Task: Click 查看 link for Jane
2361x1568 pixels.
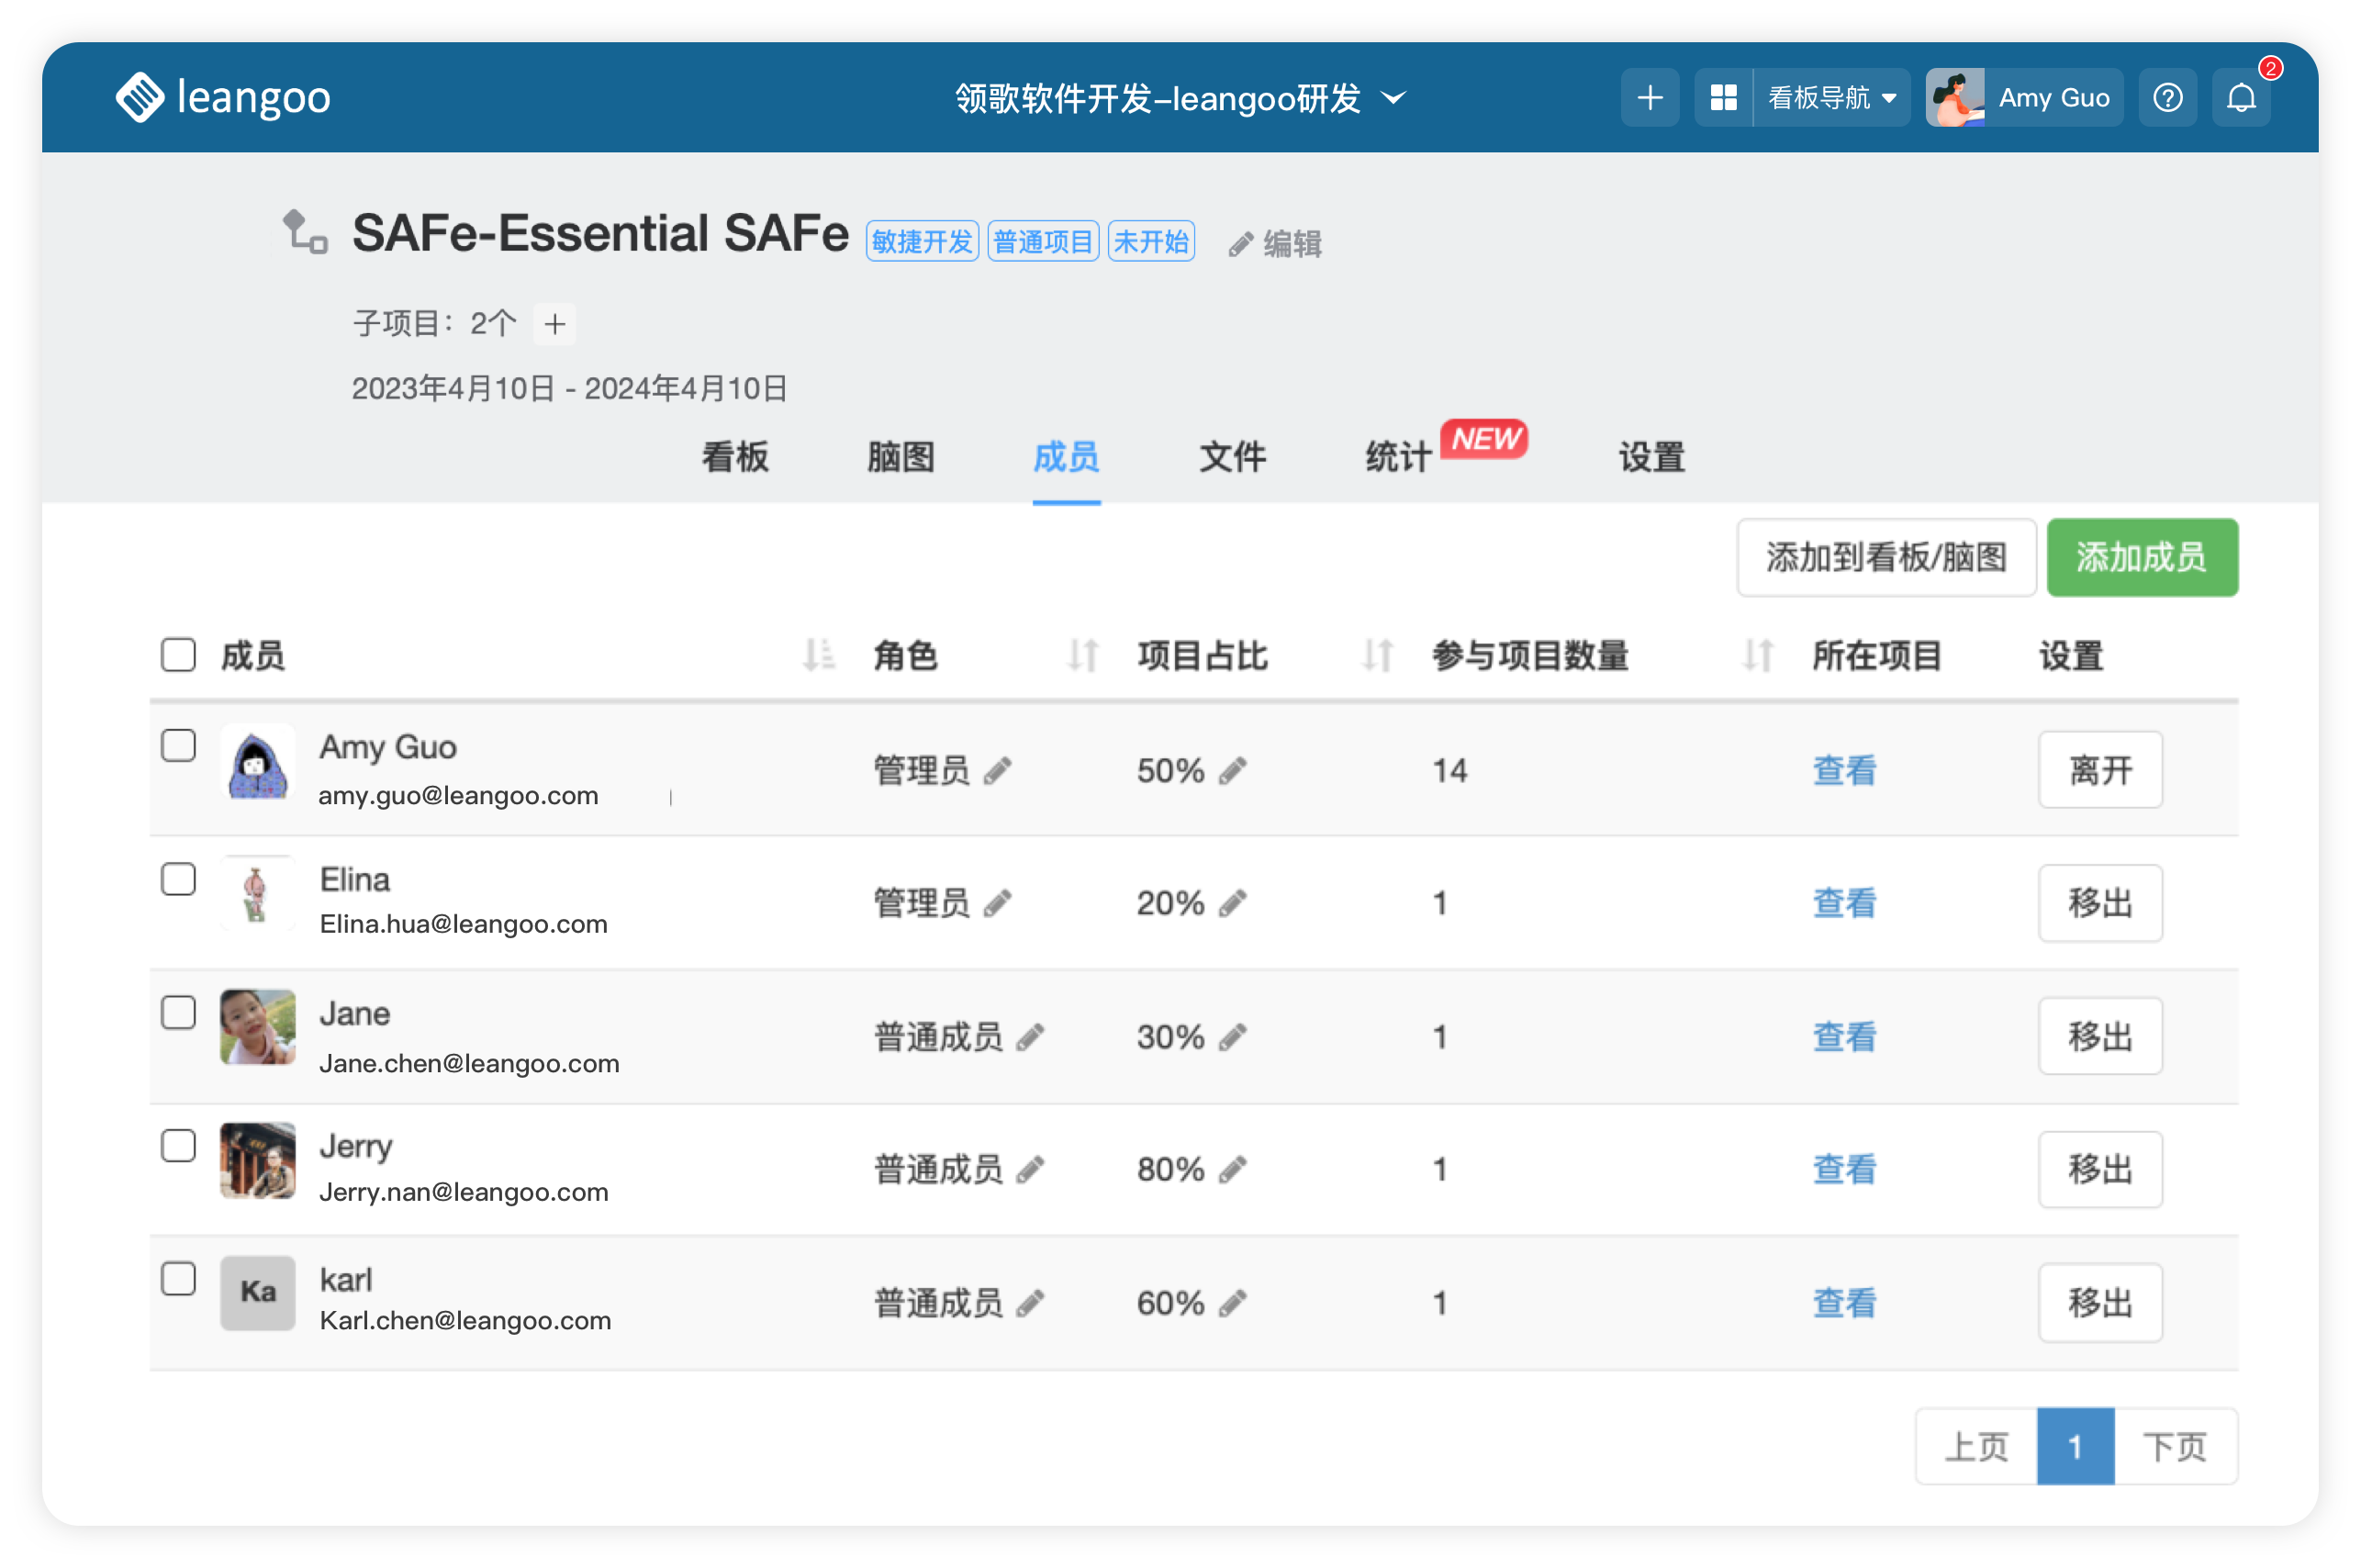Action: coord(1844,1037)
